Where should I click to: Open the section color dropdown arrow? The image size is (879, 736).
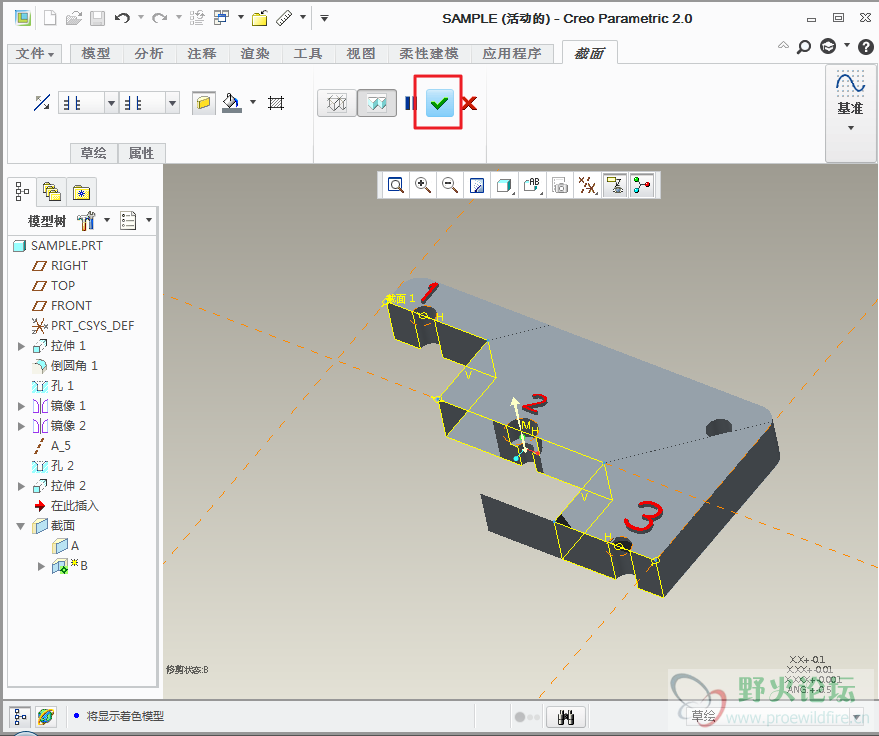[x=253, y=102]
